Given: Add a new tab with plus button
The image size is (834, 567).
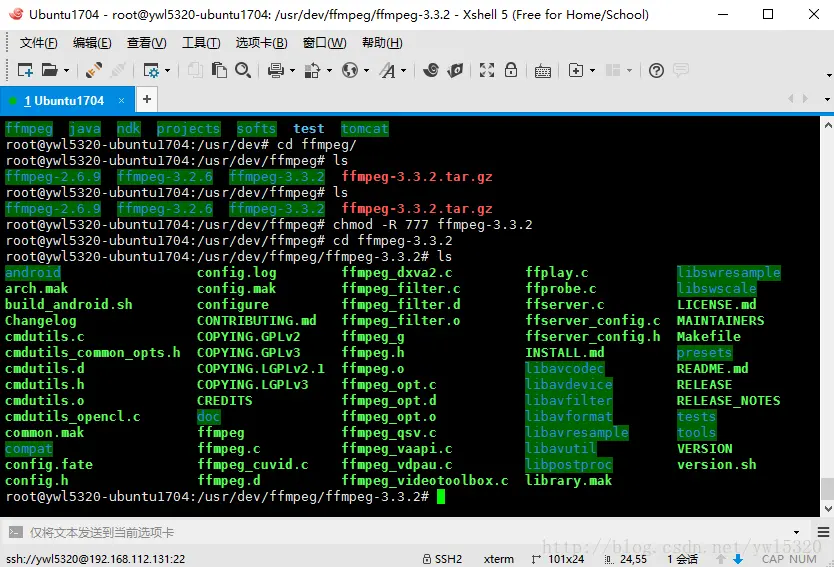Looking at the screenshot, I should coord(147,99).
